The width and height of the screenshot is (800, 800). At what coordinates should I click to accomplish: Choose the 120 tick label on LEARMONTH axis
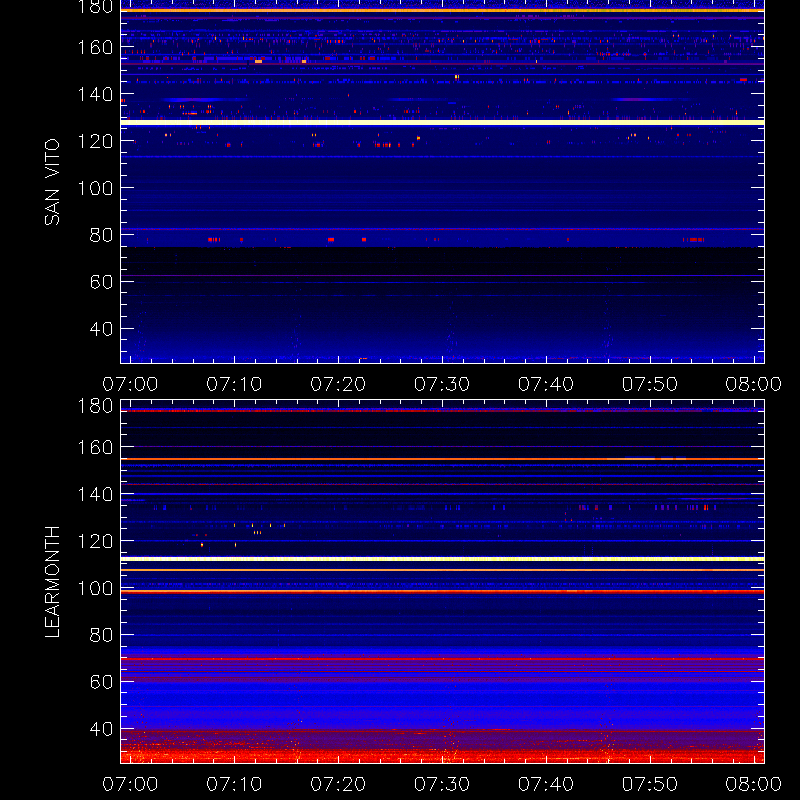click(95, 541)
